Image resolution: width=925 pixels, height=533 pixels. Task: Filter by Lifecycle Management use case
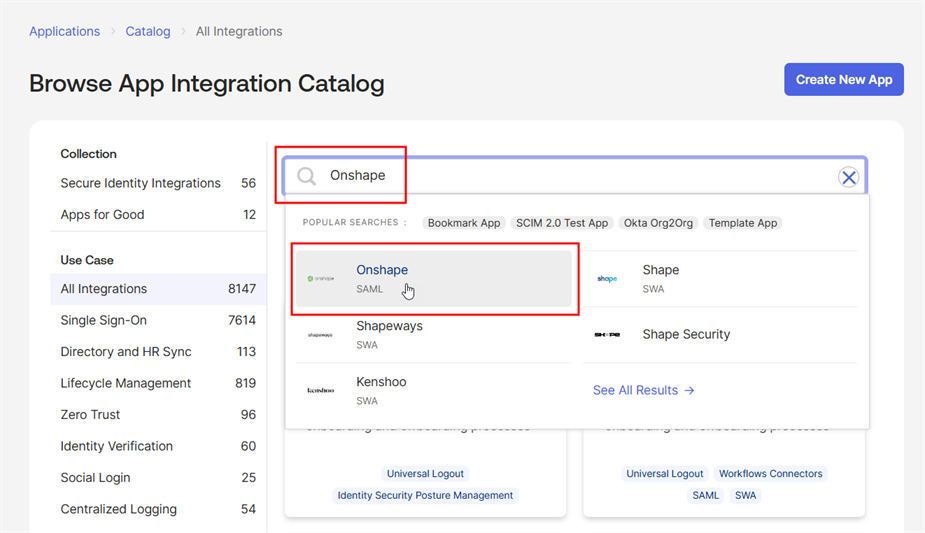coord(125,383)
